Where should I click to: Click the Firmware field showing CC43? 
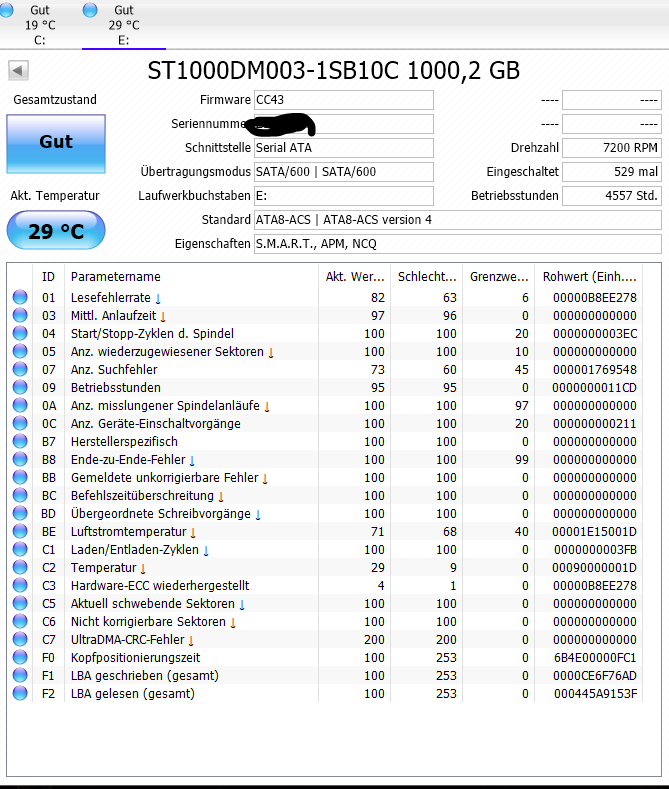click(344, 100)
